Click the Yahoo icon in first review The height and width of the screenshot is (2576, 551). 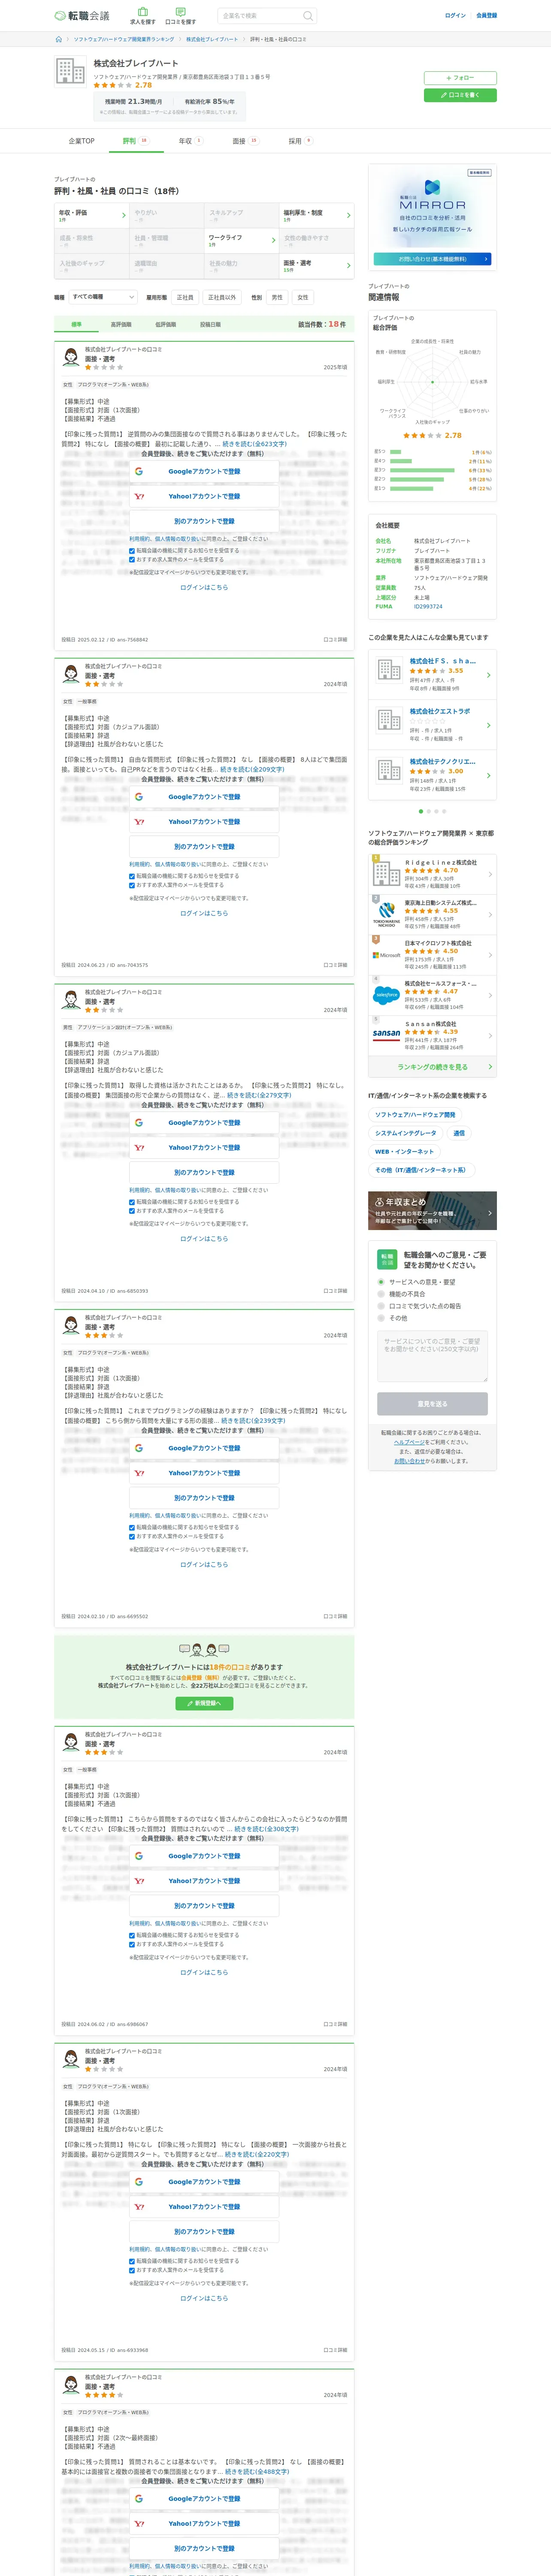pyautogui.click(x=139, y=496)
